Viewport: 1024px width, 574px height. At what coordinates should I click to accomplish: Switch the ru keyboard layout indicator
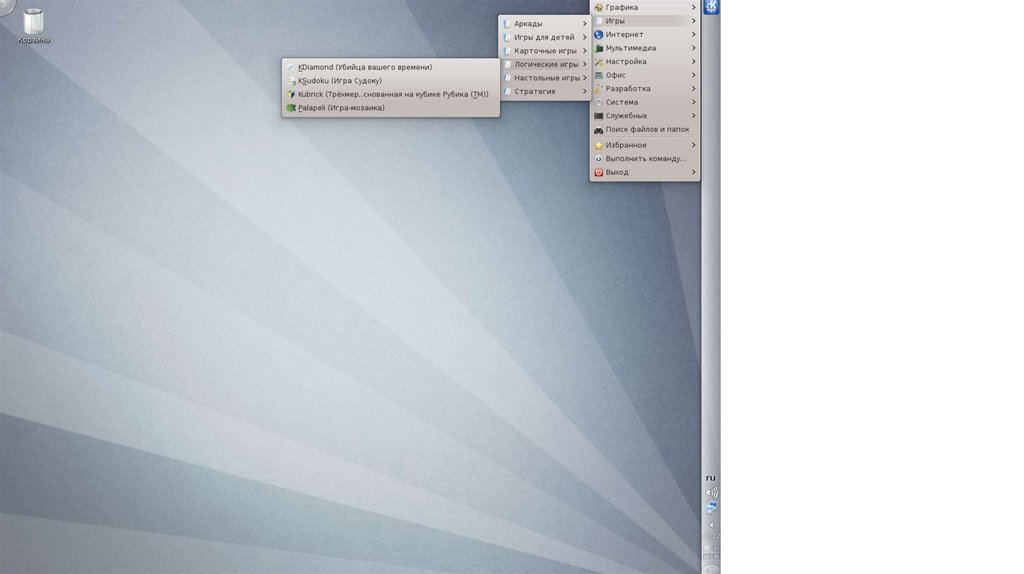coord(711,478)
